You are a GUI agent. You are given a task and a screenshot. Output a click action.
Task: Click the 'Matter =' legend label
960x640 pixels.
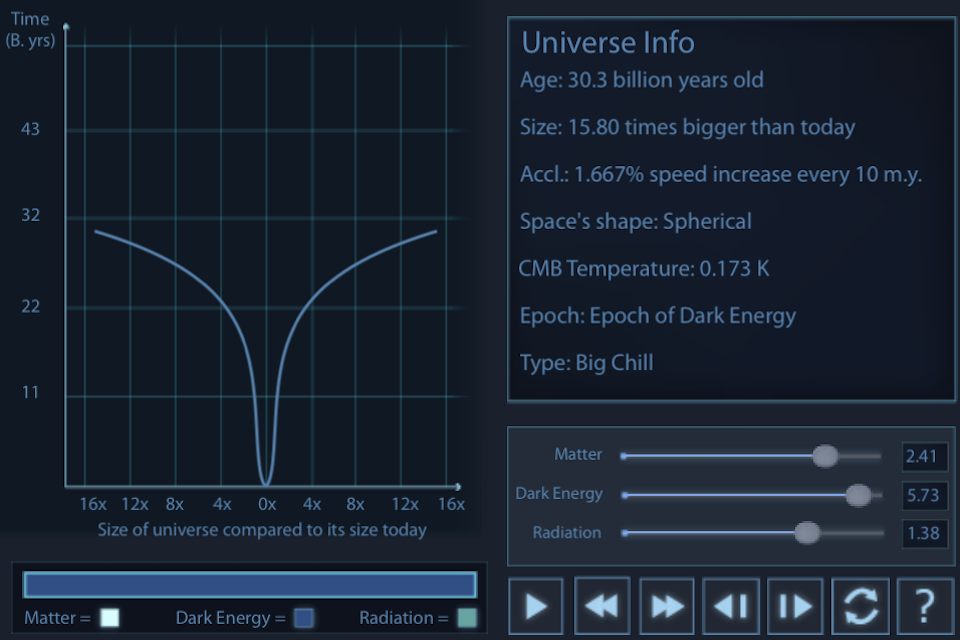58,618
